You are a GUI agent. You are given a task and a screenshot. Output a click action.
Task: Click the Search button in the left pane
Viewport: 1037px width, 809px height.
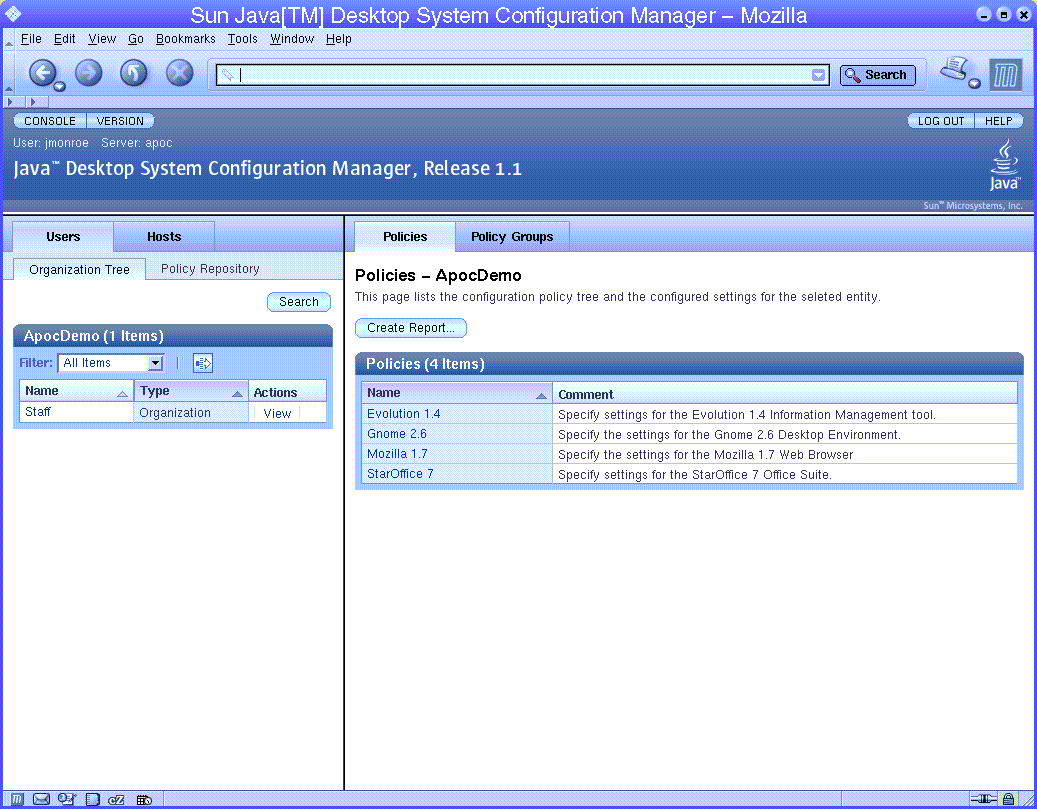click(x=299, y=302)
